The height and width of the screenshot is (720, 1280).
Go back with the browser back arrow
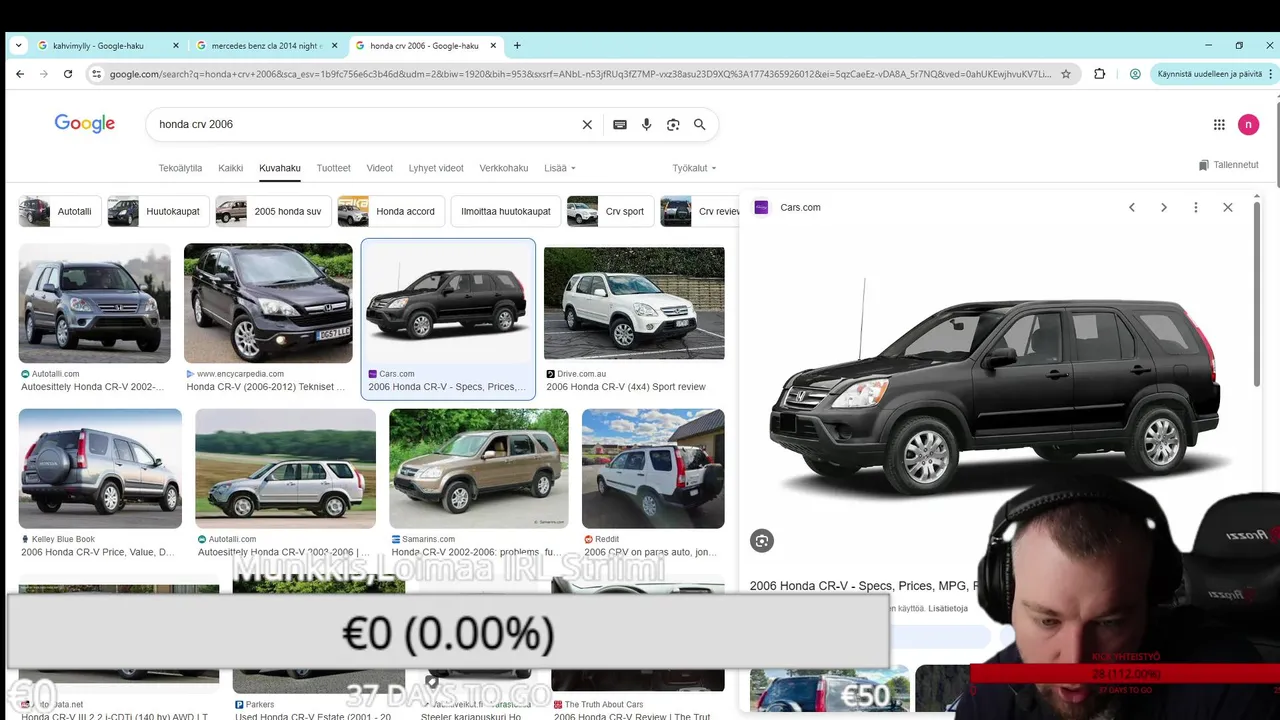[20, 74]
